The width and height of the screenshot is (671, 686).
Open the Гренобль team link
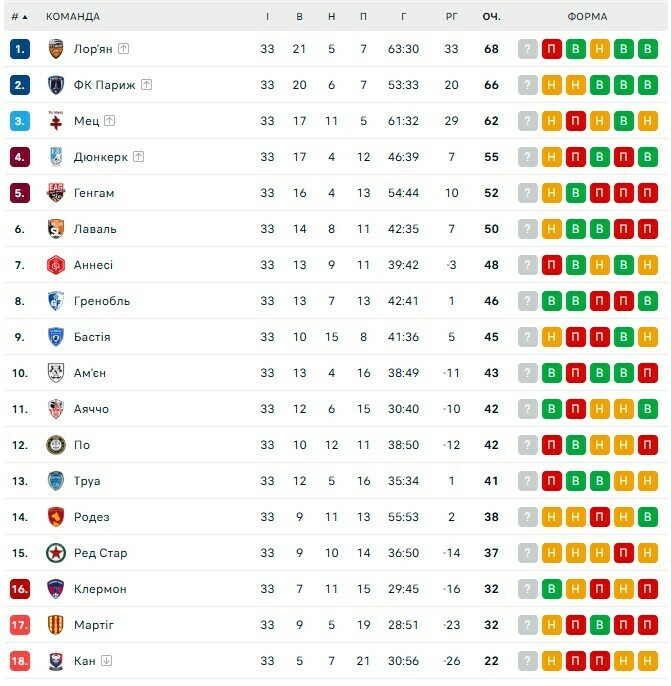click(102, 301)
